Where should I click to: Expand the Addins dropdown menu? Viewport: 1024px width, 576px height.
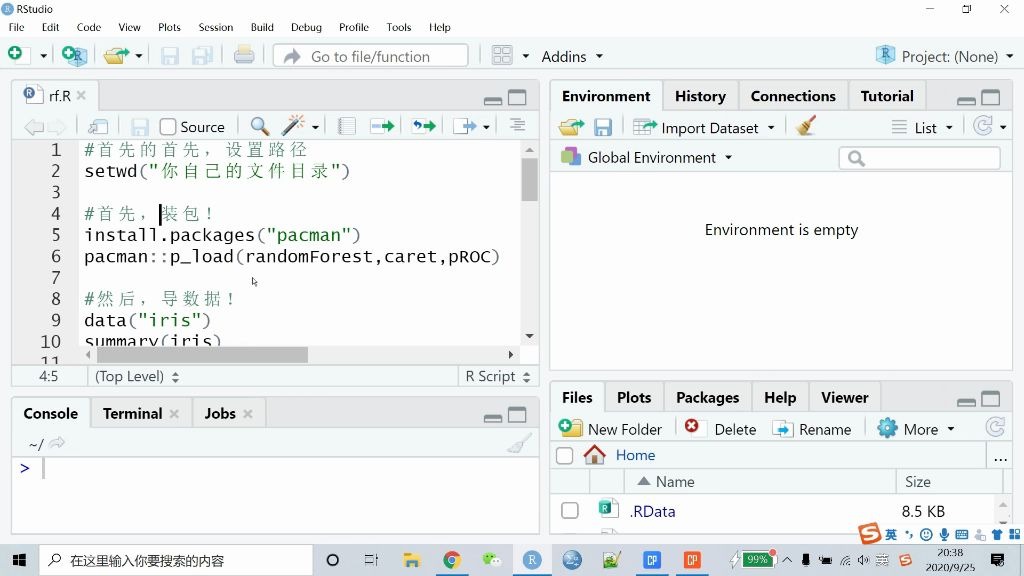572,56
